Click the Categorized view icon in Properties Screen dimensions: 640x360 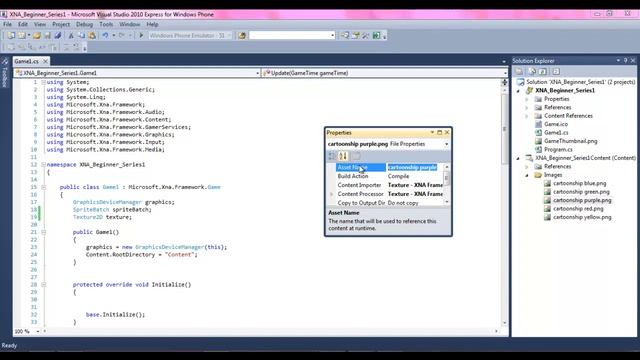(332, 156)
